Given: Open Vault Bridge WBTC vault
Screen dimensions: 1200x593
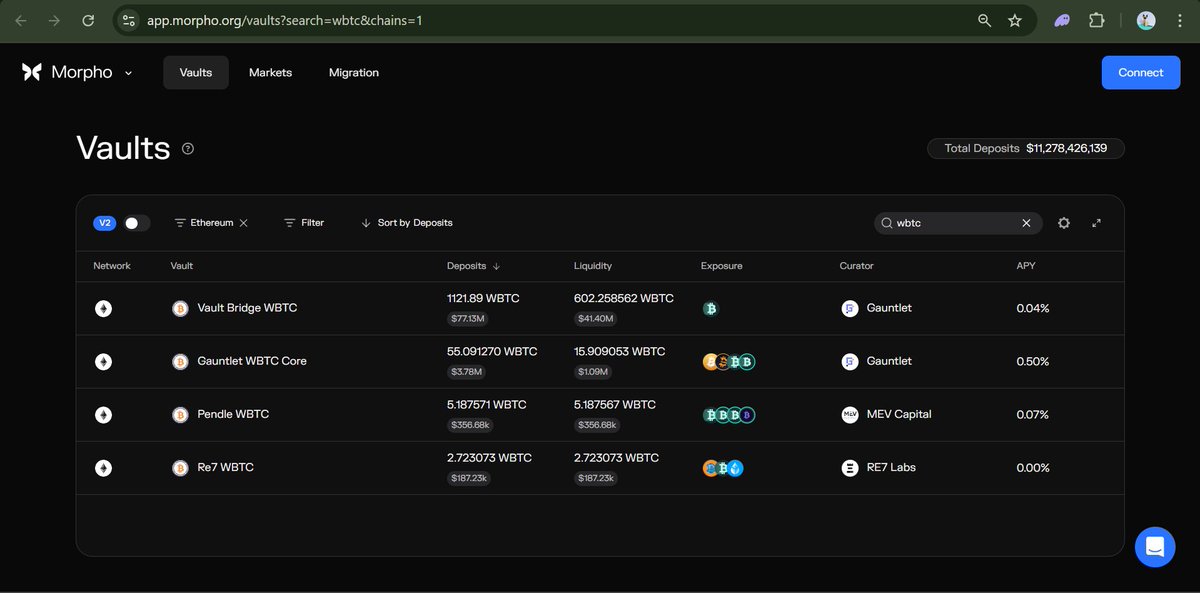Looking at the screenshot, I should (x=600, y=308).
